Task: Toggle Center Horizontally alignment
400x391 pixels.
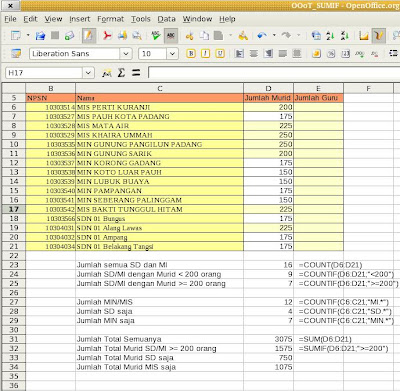Action: coord(254,53)
